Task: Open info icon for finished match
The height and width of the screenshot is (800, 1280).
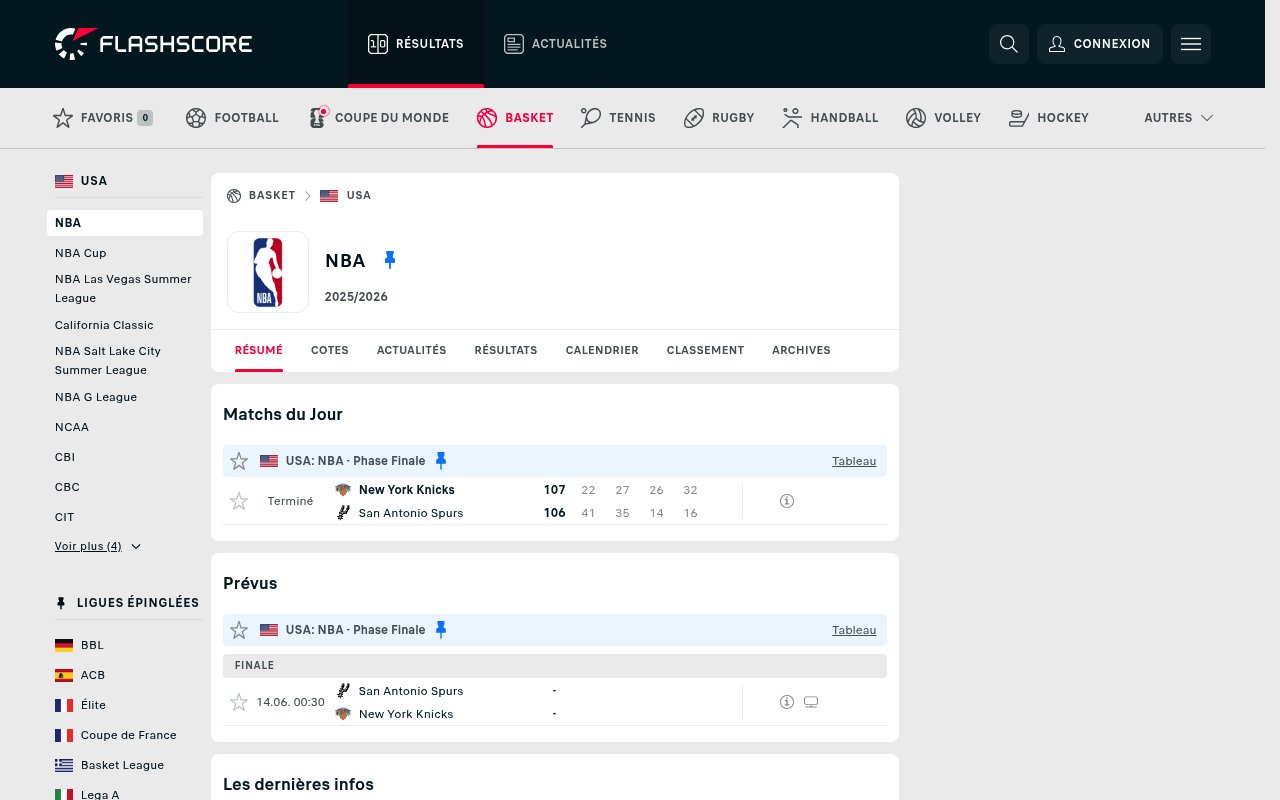Action: click(787, 501)
